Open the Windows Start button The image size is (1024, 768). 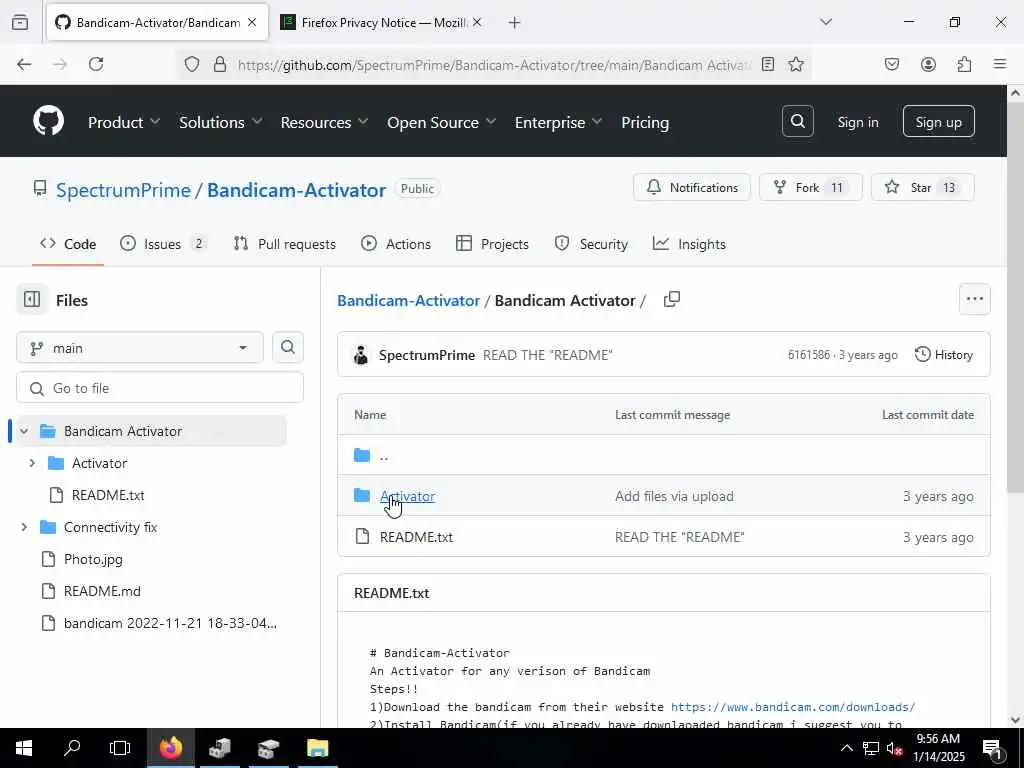(x=24, y=748)
